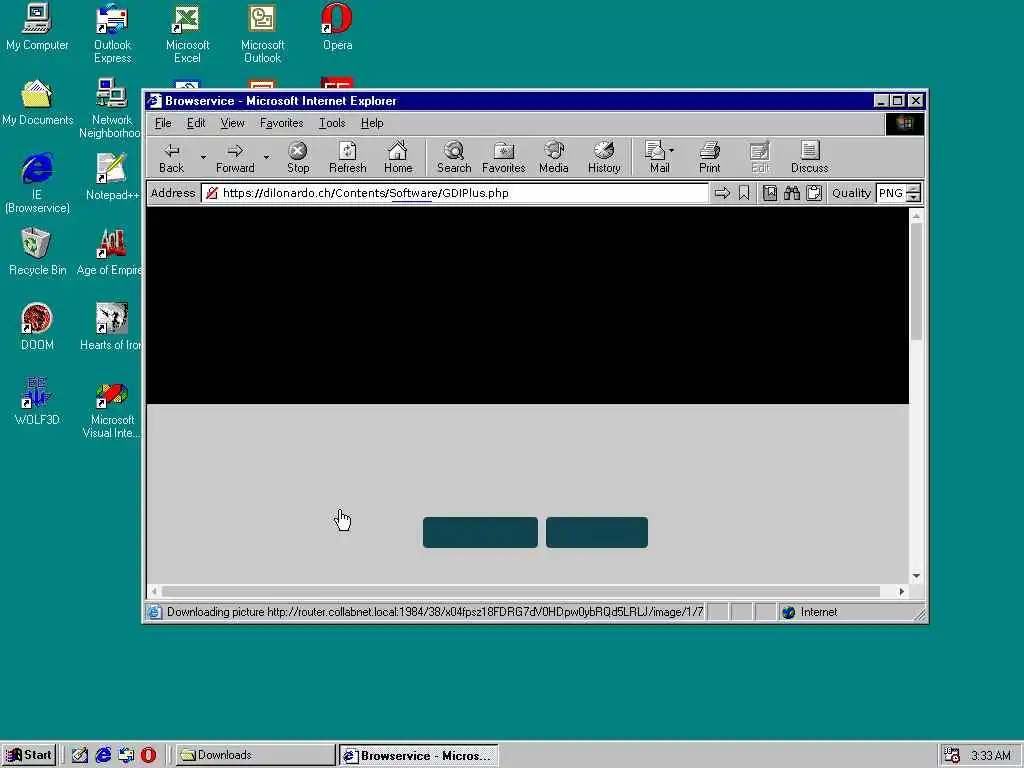This screenshot has width=1024, height=768.
Task: Click the vertical scrollbar down arrow
Action: 916,576
